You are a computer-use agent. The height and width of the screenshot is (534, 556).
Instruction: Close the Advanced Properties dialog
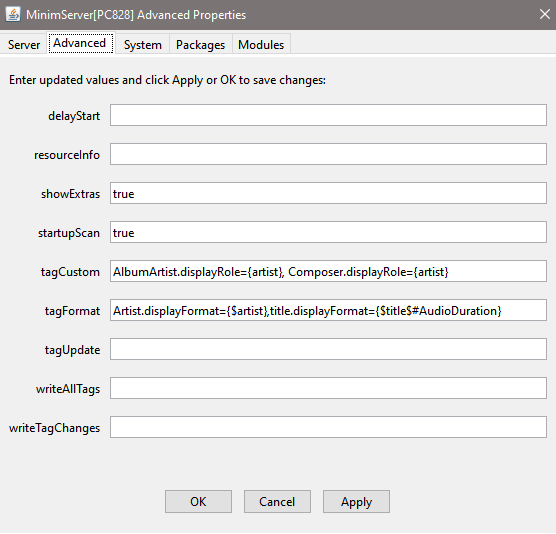[544, 15]
